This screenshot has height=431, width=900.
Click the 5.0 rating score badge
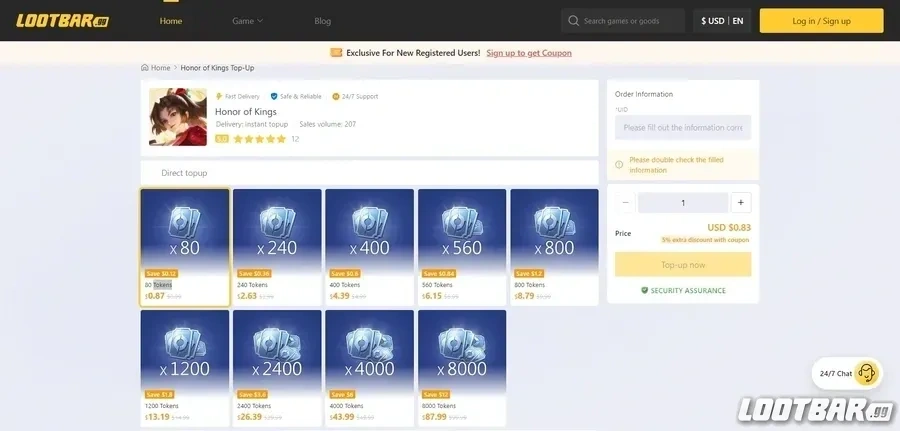click(222, 139)
